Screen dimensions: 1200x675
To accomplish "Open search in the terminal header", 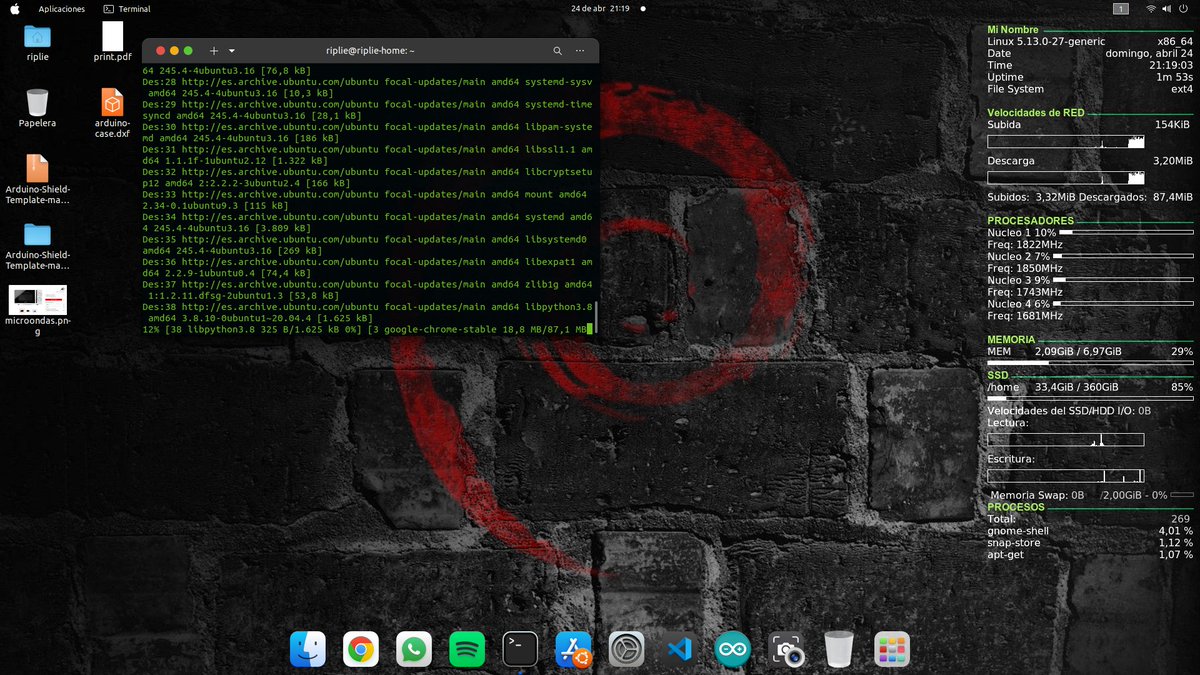I will [557, 50].
